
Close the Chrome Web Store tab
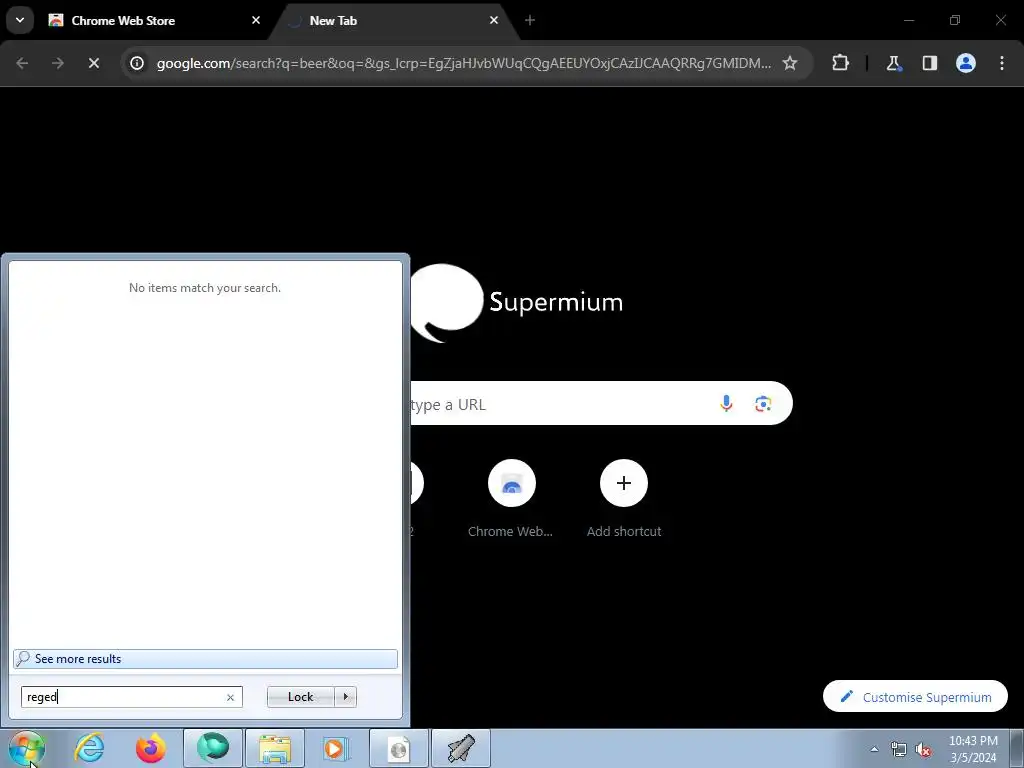256,20
